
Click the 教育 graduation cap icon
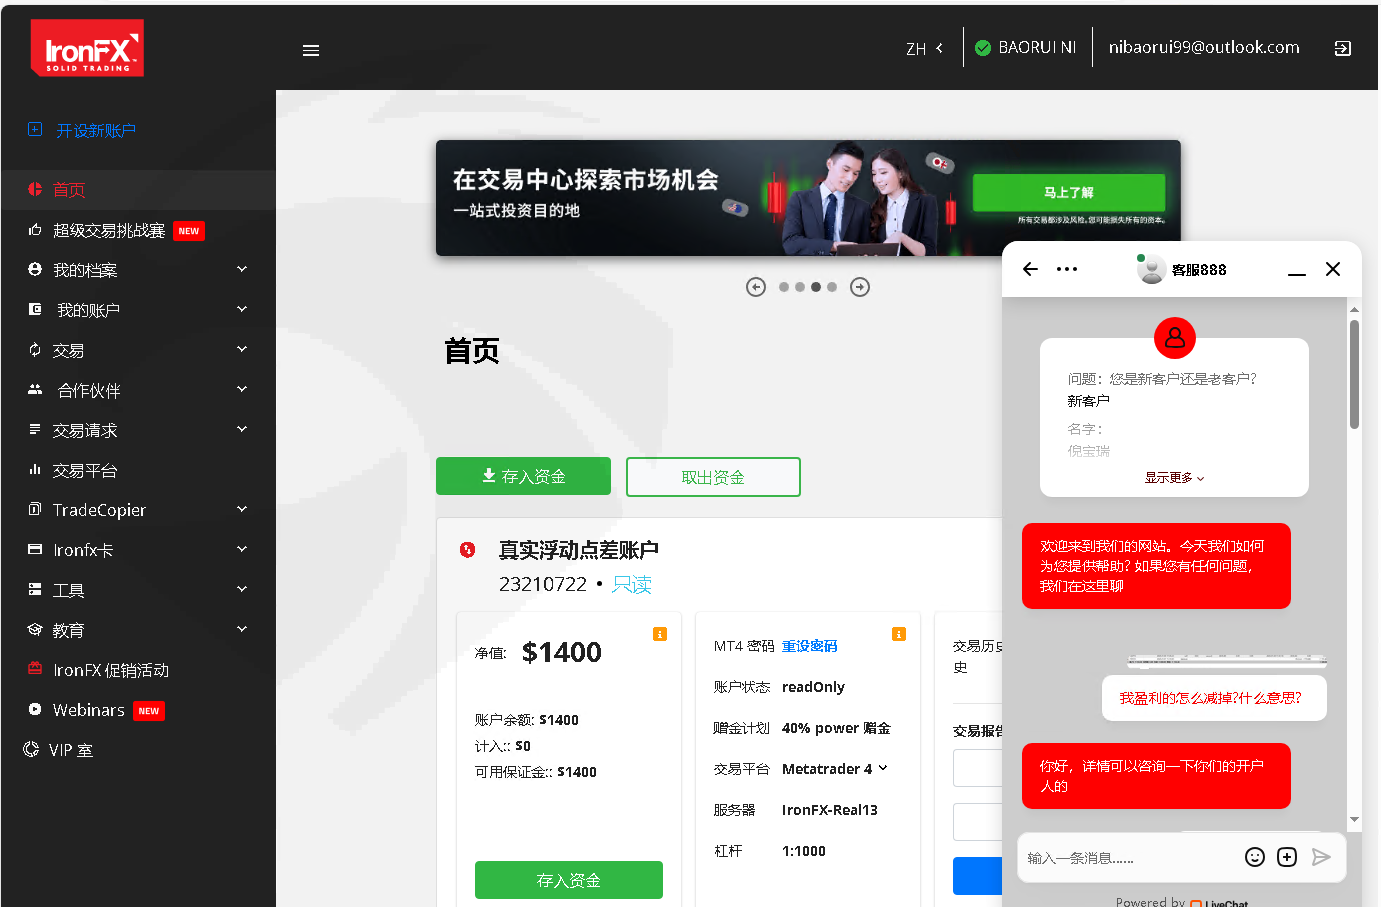35,629
